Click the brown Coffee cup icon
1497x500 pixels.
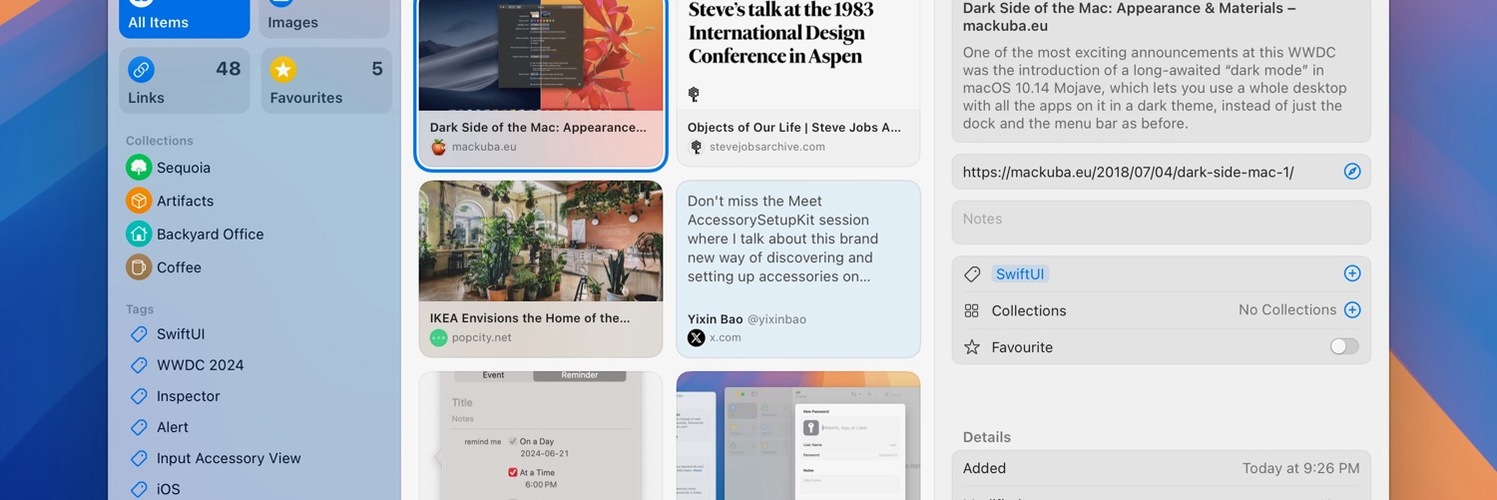pyautogui.click(x=139, y=267)
